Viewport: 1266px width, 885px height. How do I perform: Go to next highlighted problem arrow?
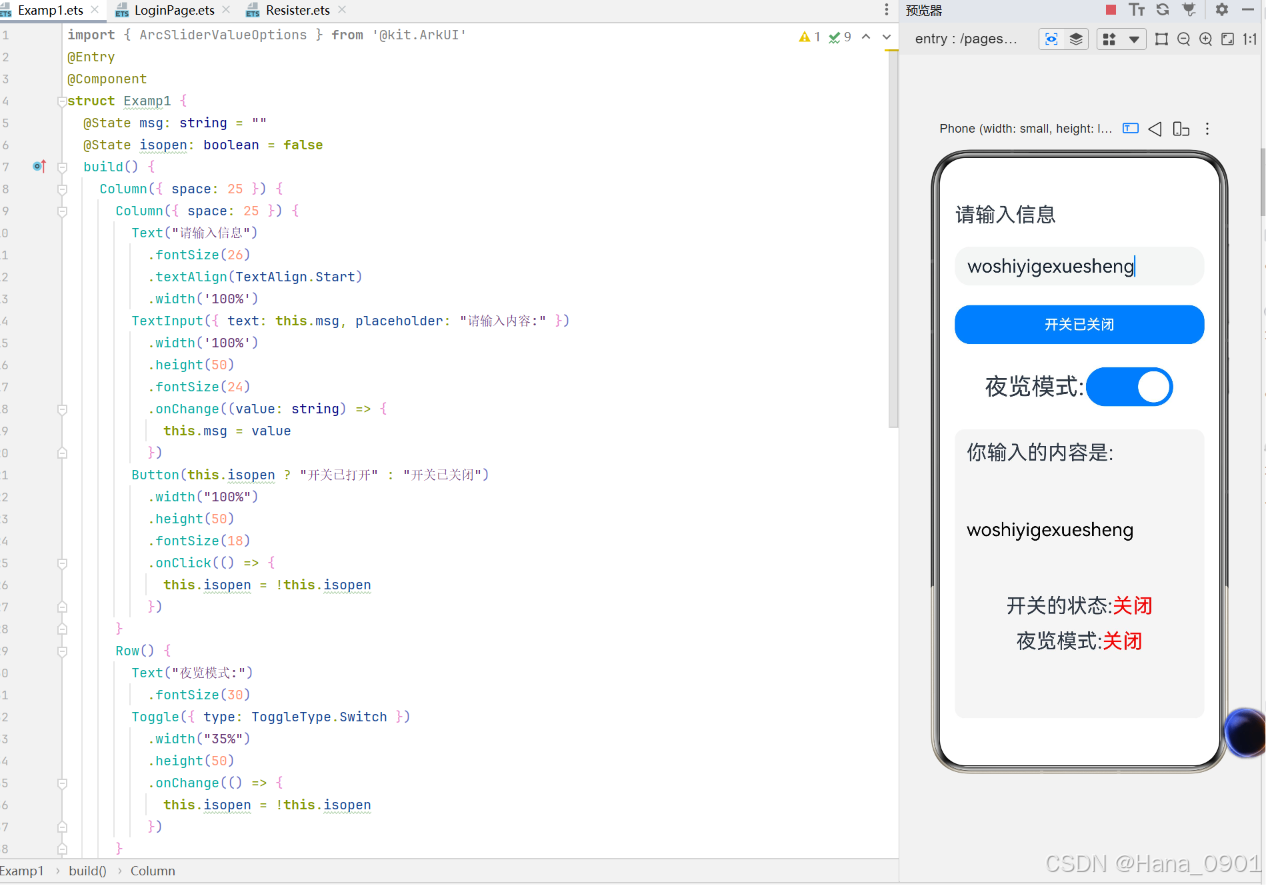tap(886, 37)
